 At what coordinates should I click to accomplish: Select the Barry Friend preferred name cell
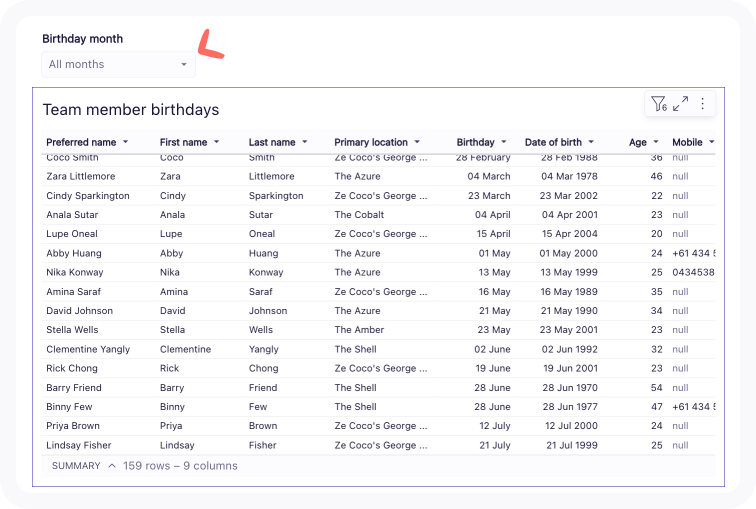74,388
